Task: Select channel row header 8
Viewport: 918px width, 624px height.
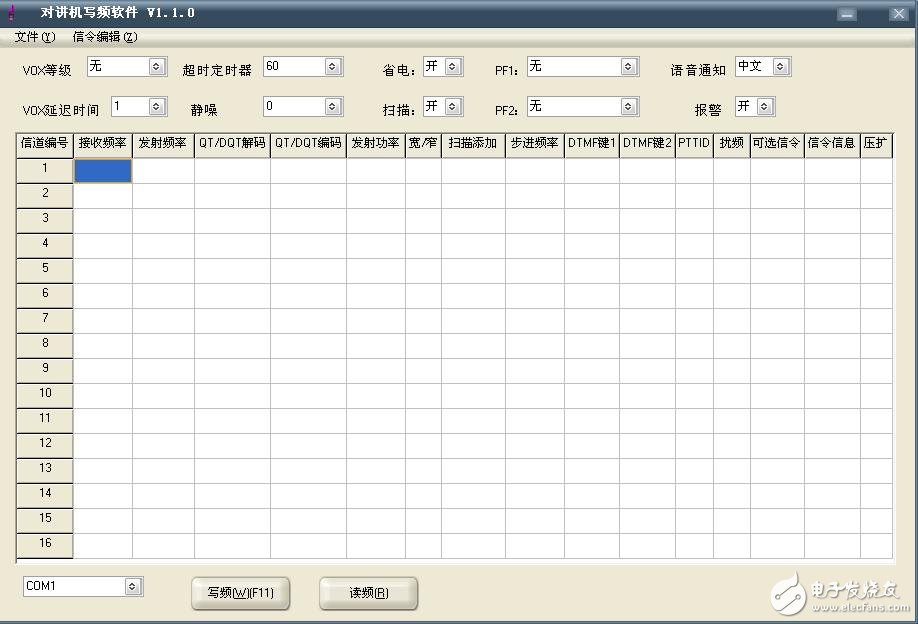Action: pos(45,343)
